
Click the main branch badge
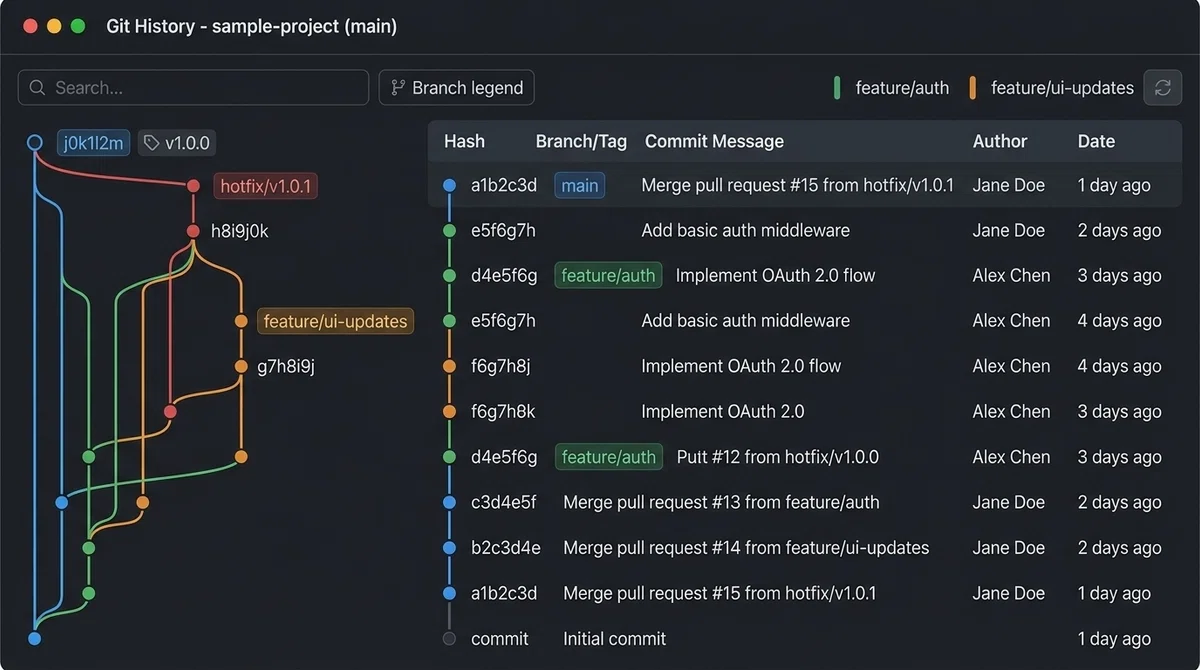(x=580, y=185)
